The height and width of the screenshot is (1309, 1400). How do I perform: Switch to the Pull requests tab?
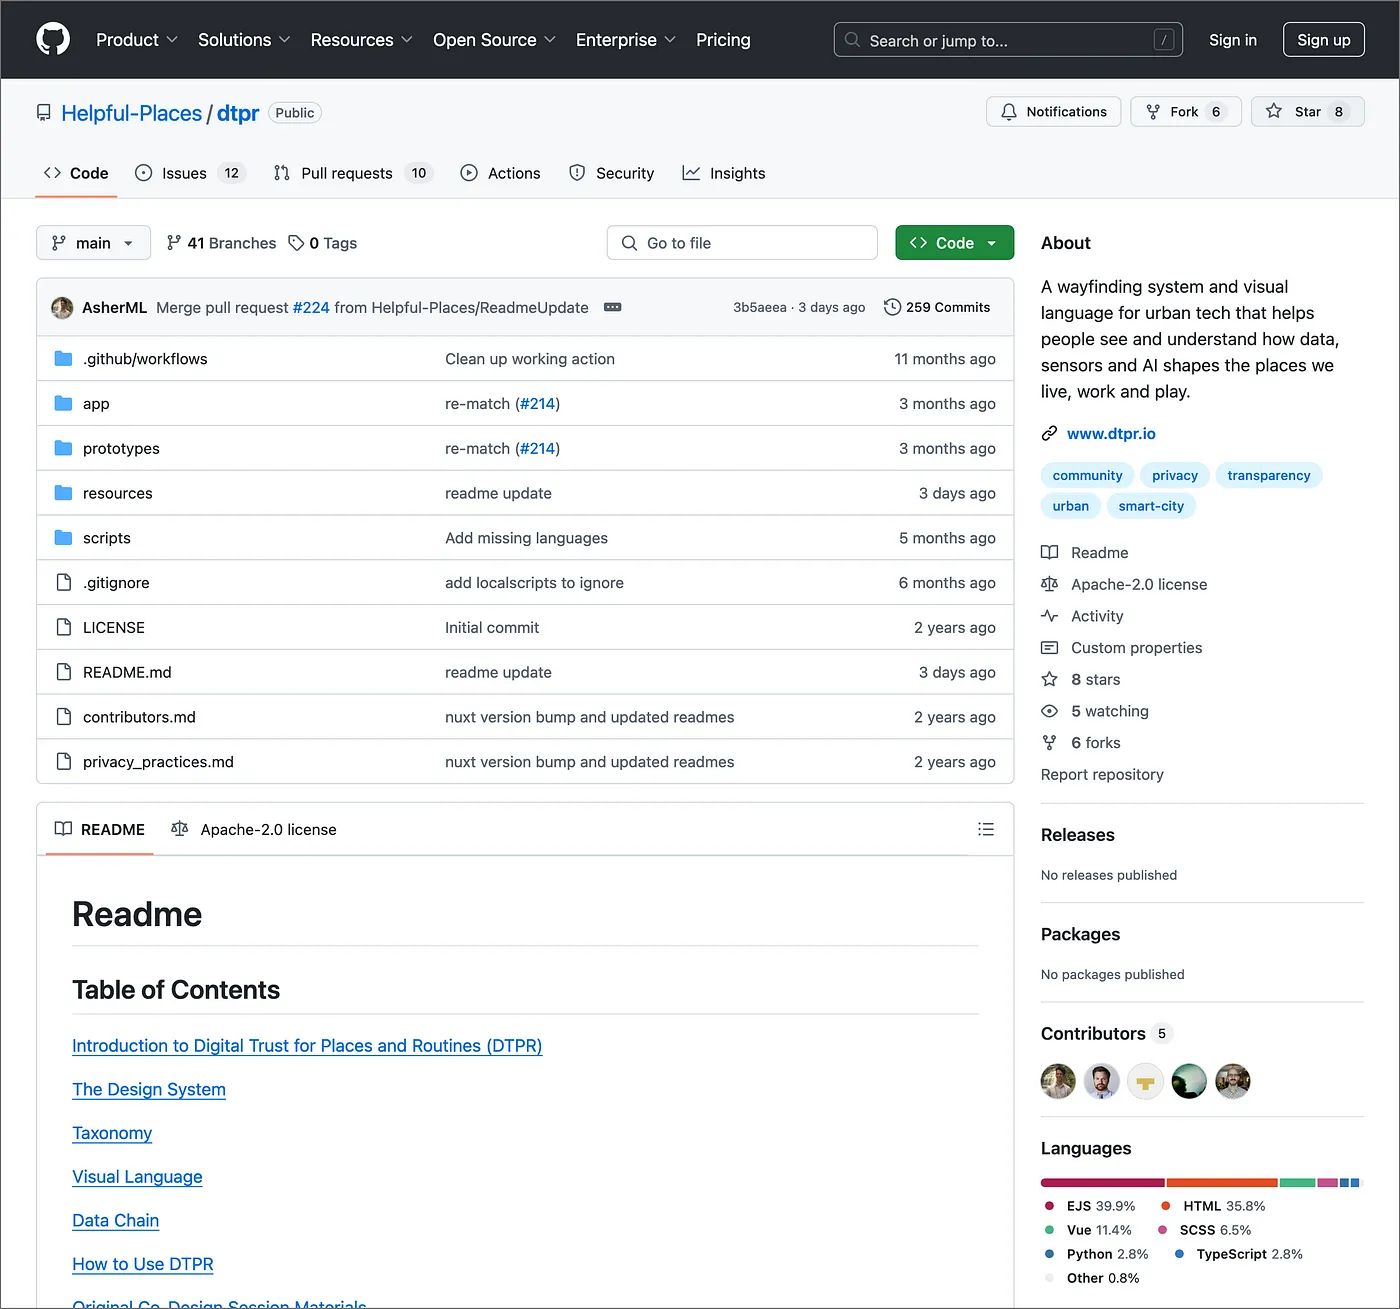pyautogui.click(x=352, y=173)
